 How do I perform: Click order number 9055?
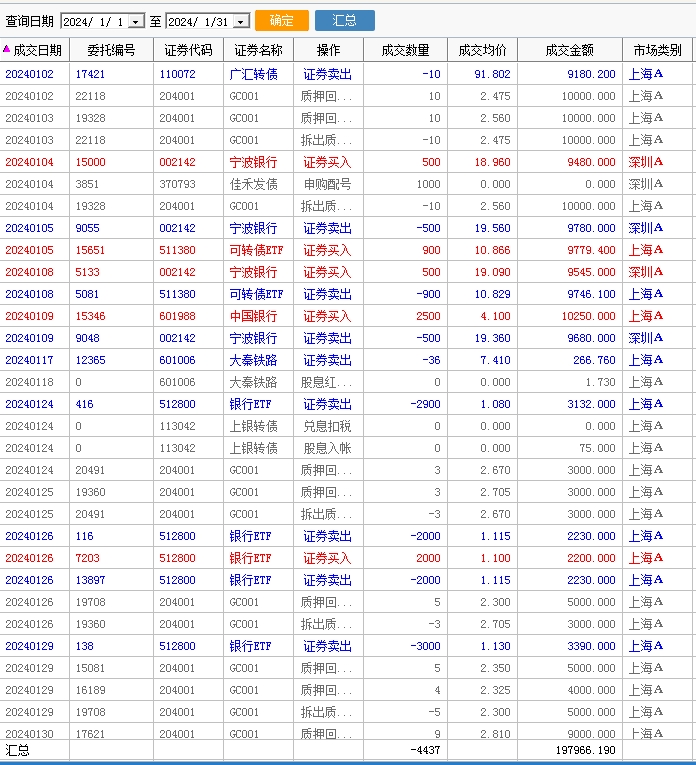pos(87,228)
